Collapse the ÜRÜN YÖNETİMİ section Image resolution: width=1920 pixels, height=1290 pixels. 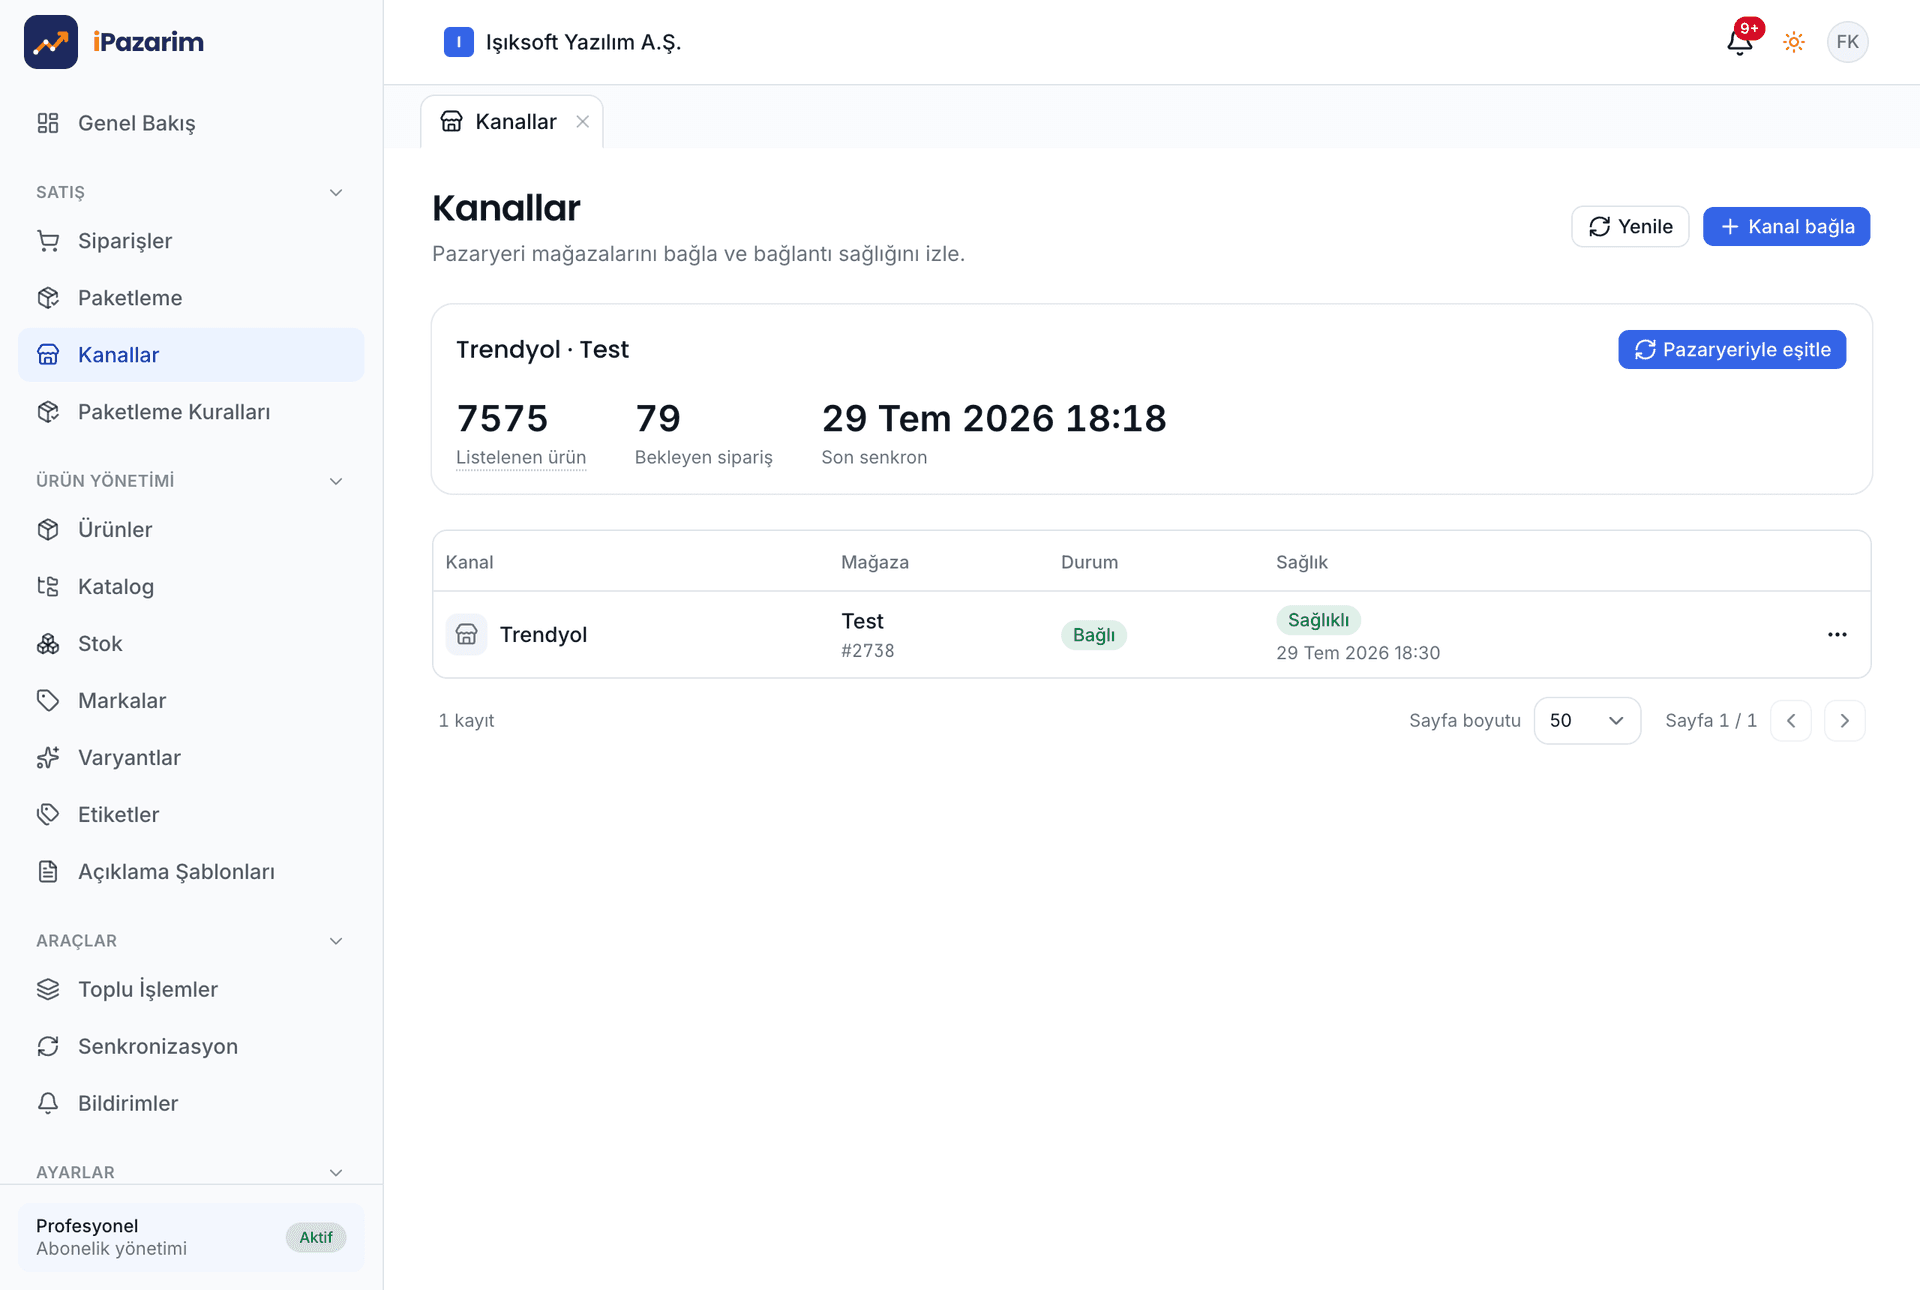[x=336, y=481]
